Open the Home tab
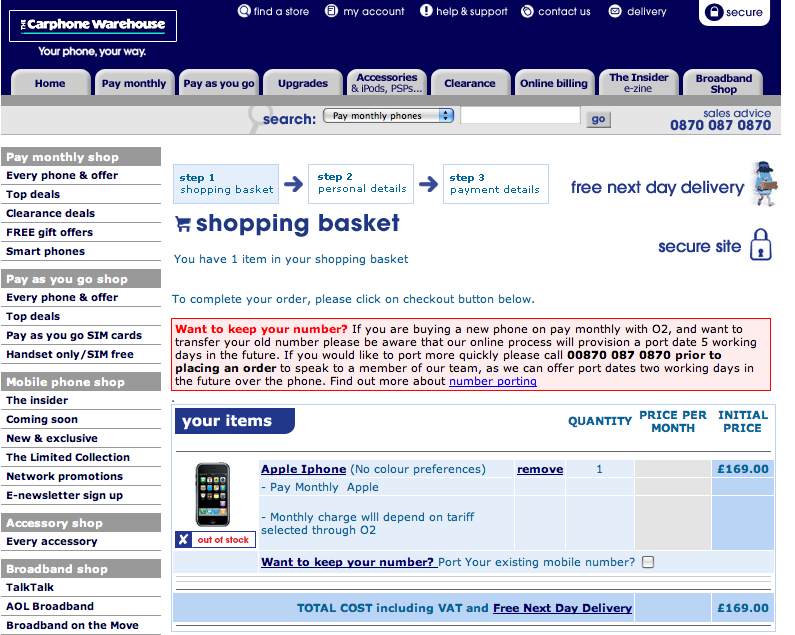 tap(50, 83)
